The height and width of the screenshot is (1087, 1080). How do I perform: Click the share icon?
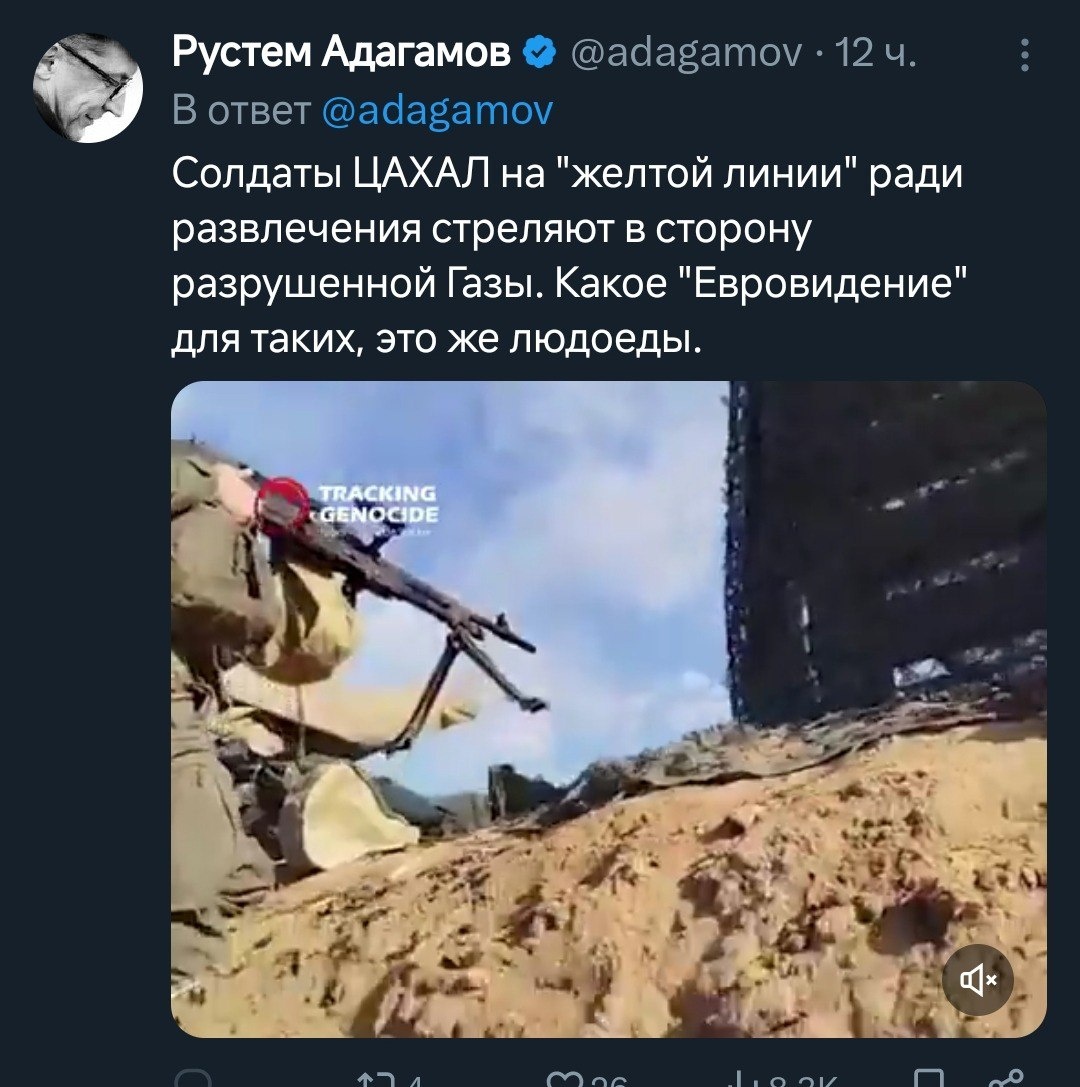(1007, 1079)
